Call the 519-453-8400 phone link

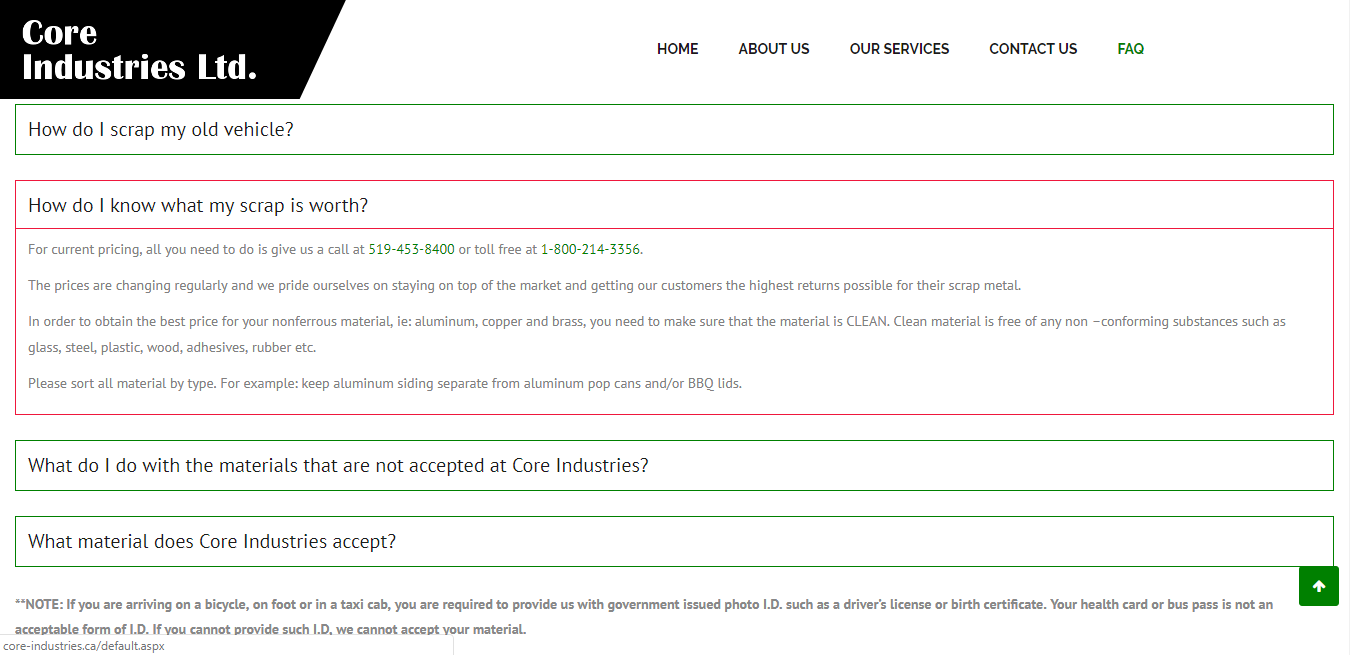point(411,249)
